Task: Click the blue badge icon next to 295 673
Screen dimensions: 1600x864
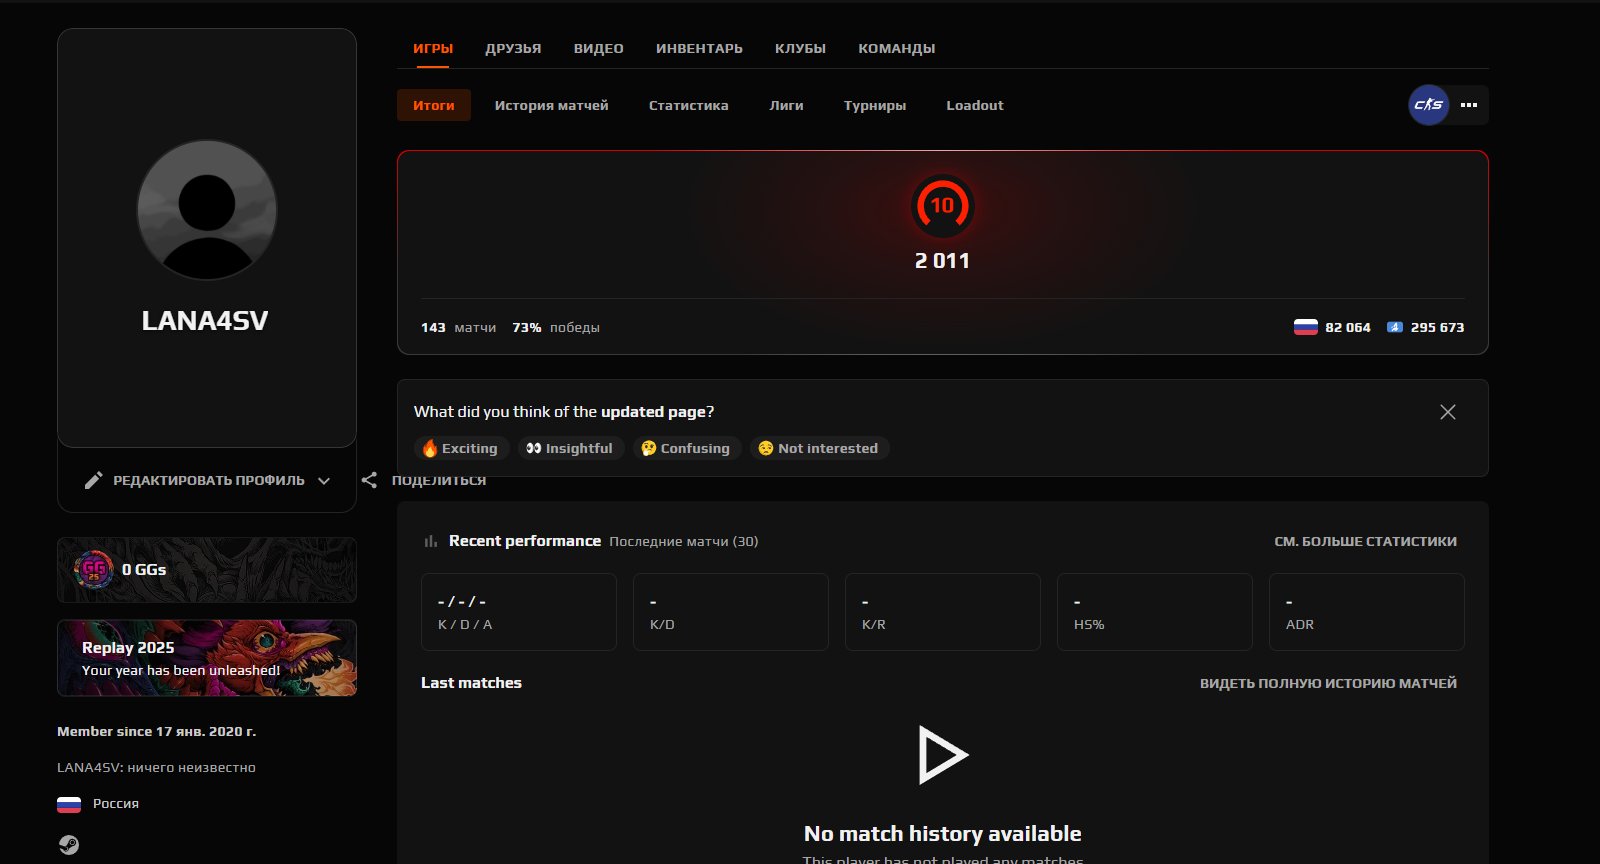Action: click(x=1395, y=327)
